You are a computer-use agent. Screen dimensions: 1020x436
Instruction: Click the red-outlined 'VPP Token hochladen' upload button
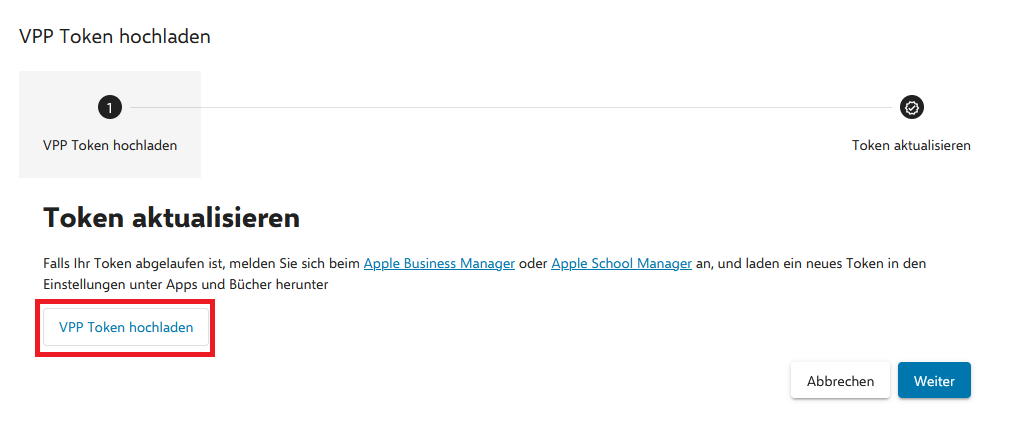pos(126,327)
